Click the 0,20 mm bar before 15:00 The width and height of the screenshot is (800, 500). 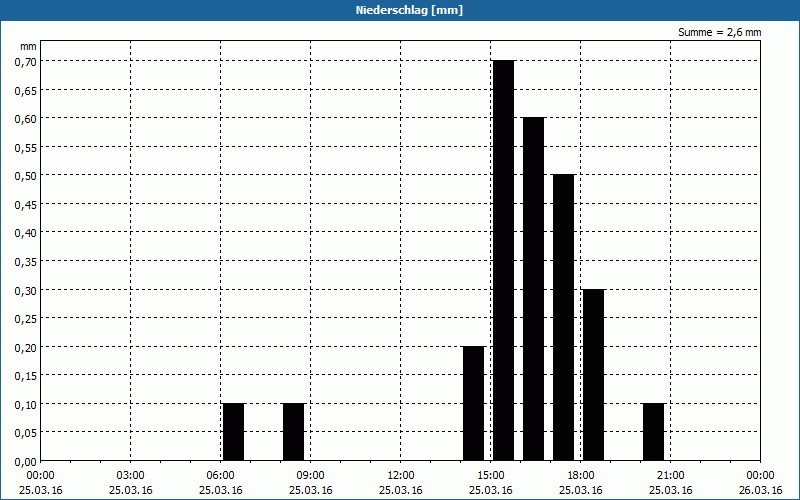[x=473, y=403]
